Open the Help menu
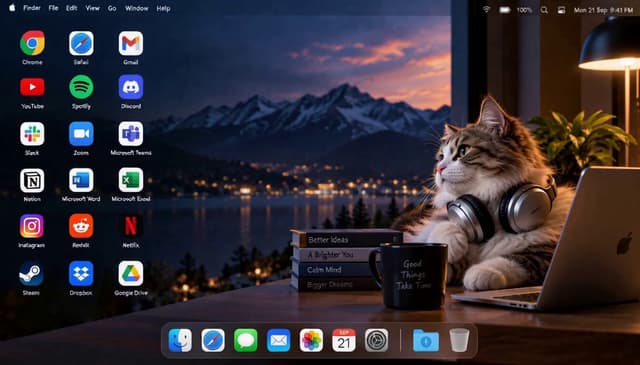This screenshot has width=640, height=365. 163,8
